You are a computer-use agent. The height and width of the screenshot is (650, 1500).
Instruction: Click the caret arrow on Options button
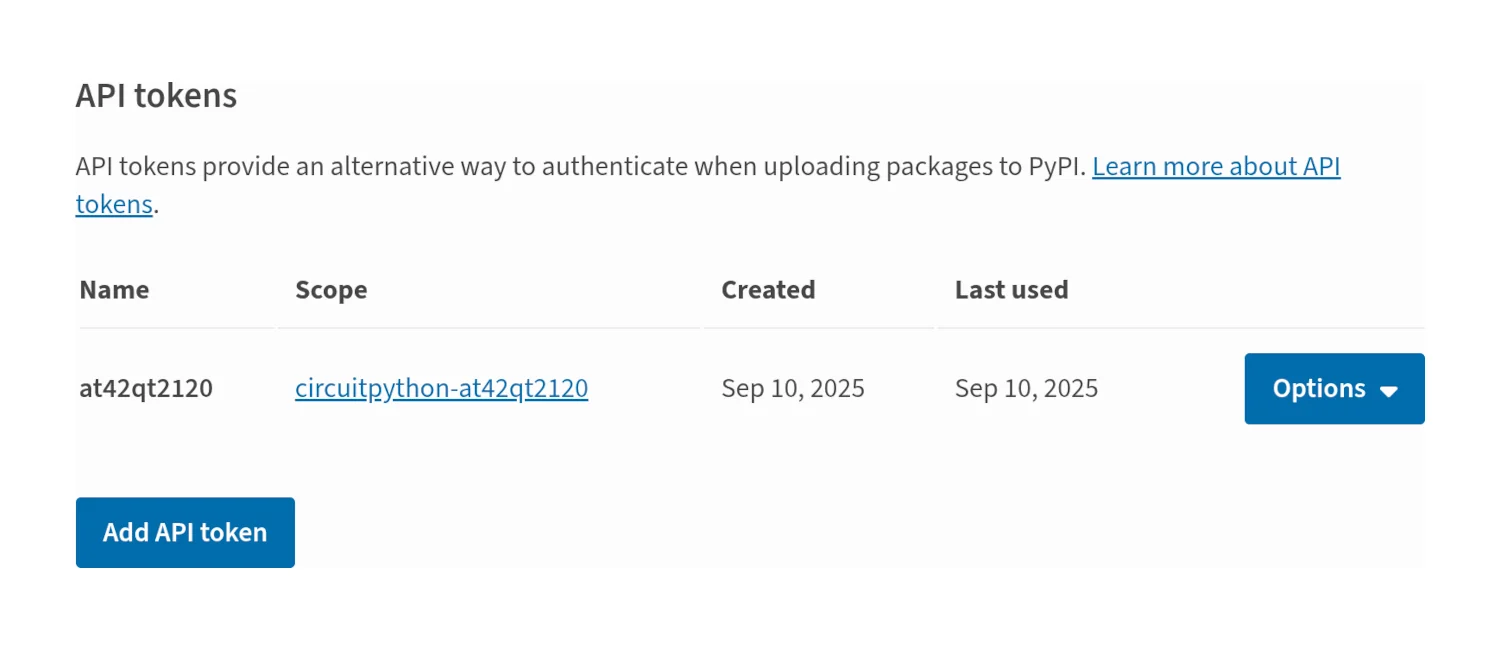pyautogui.click(x=1388, y=391)
